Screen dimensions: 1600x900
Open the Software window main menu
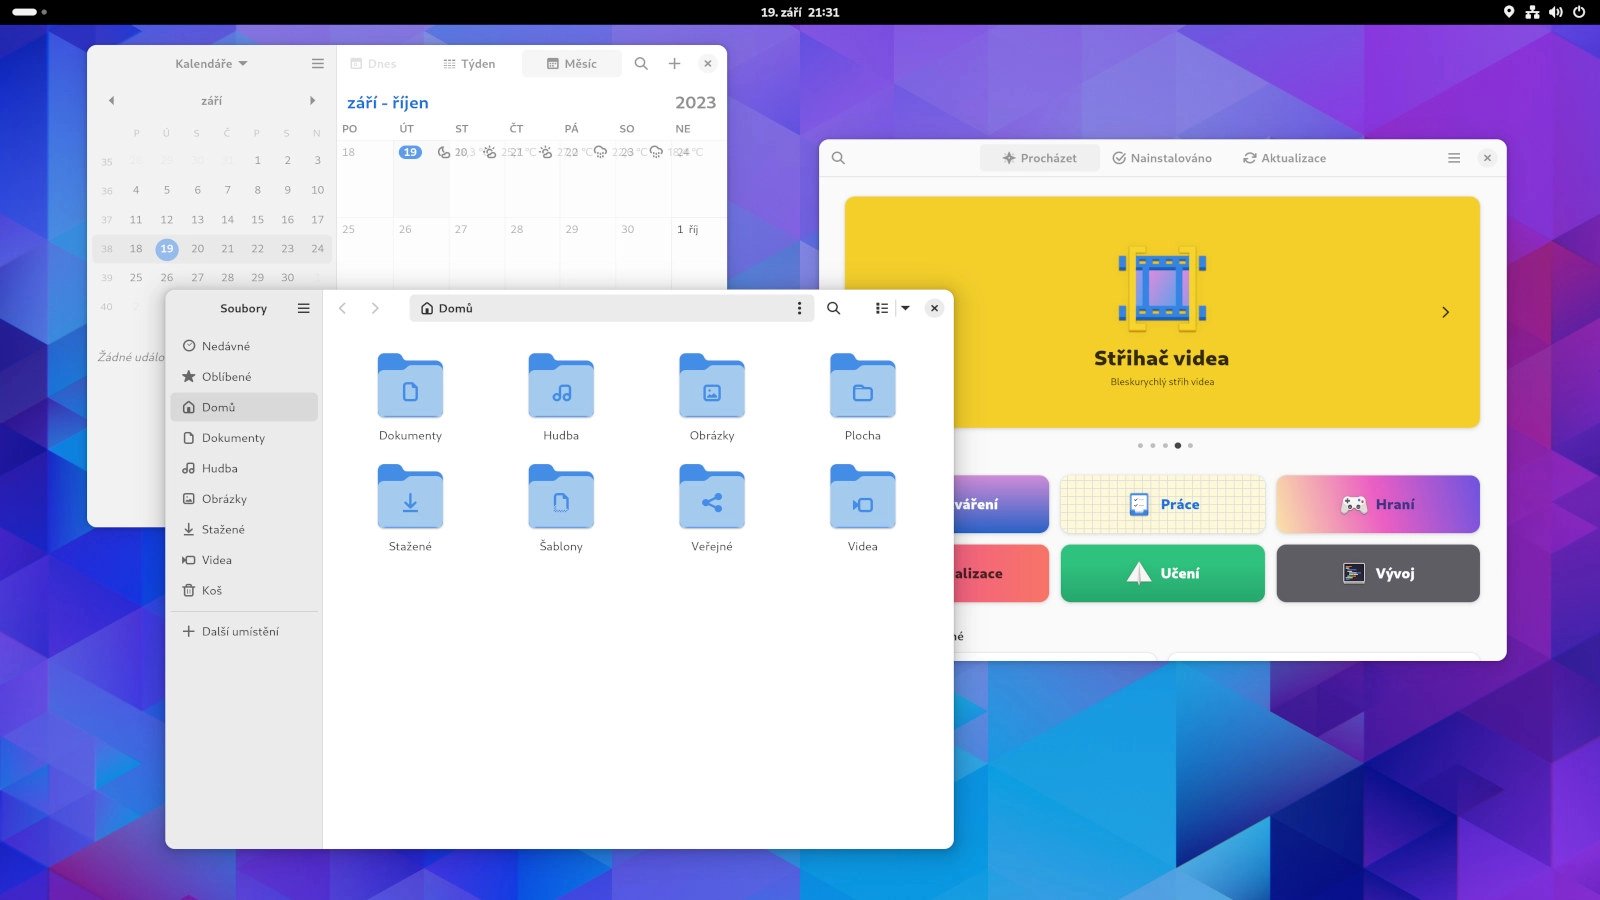(x=1454, y=158)
